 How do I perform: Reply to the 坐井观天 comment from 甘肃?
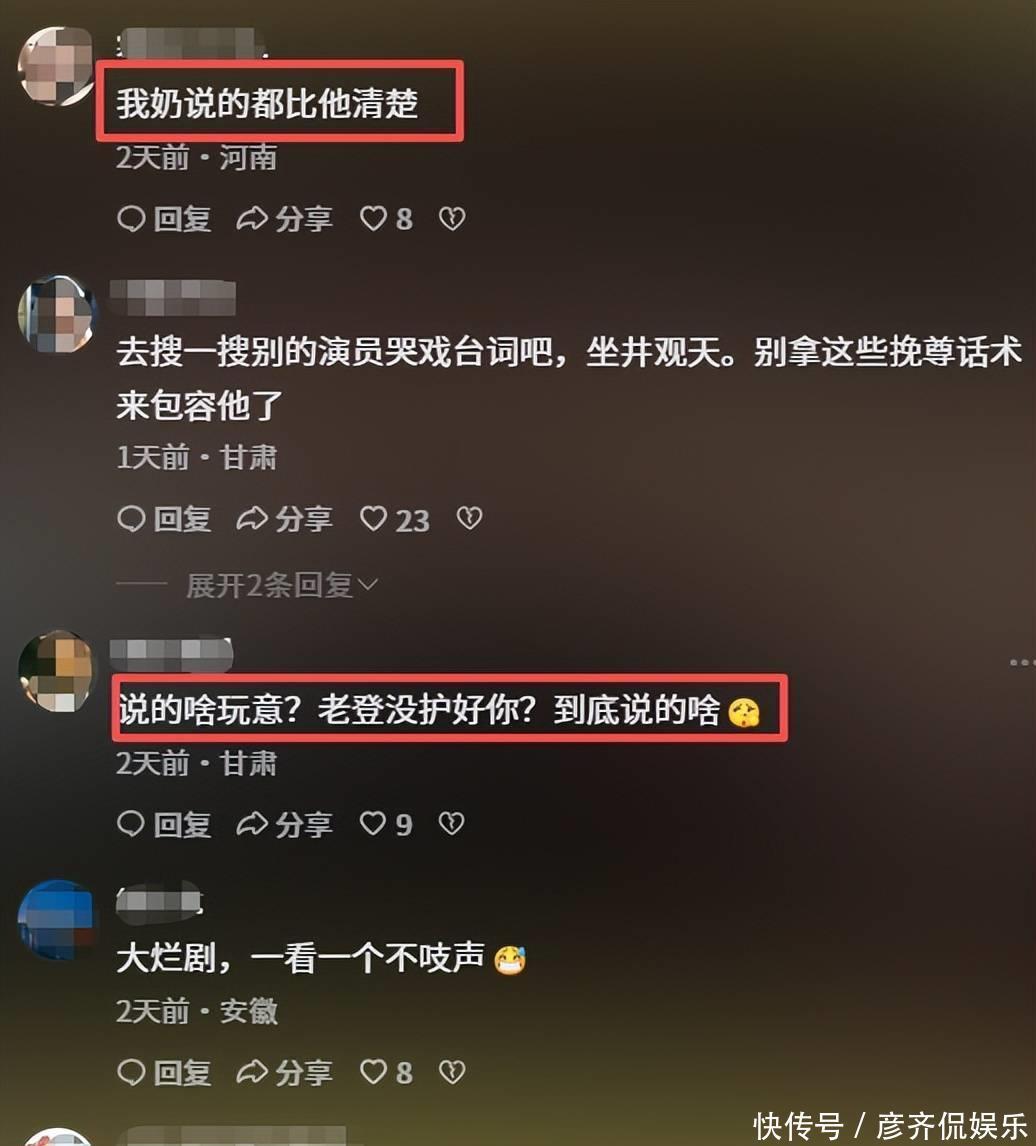(x=165, y=520)
